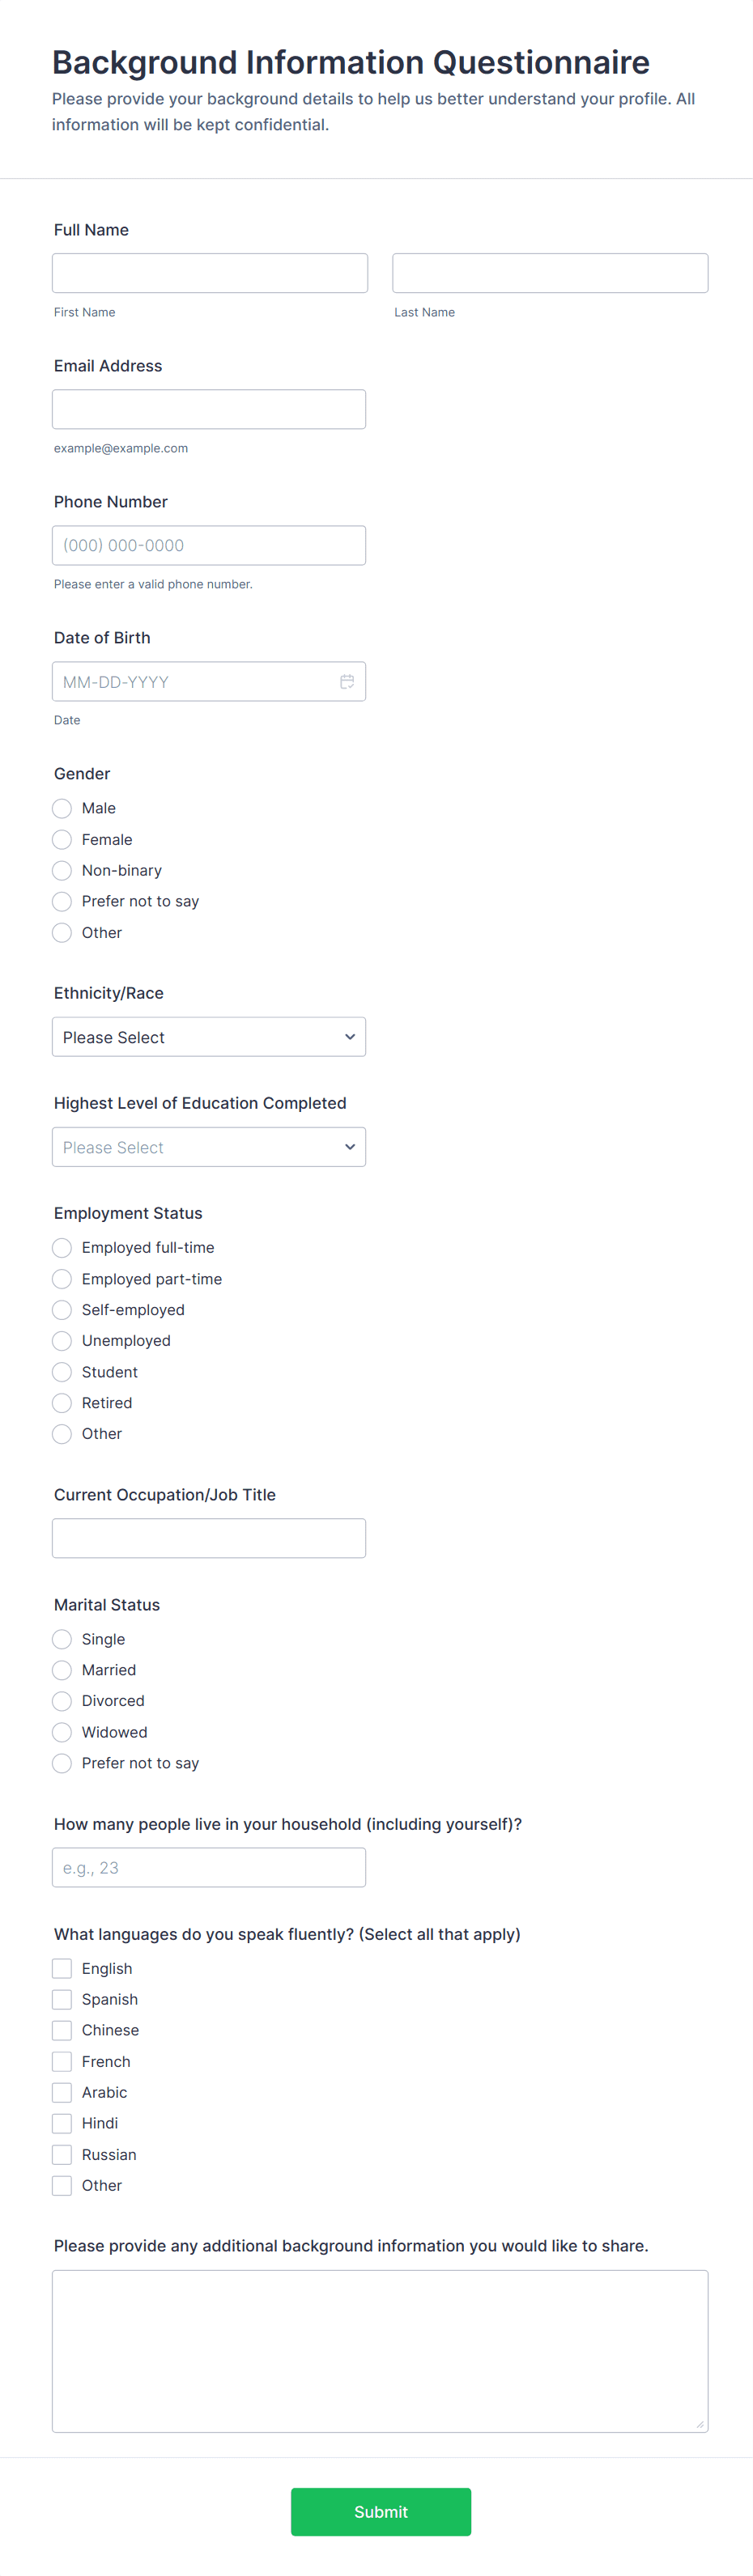Open the Date of Birth calendar icon
The height and width of the screenshot is (2576, 753).
[347, 681]
